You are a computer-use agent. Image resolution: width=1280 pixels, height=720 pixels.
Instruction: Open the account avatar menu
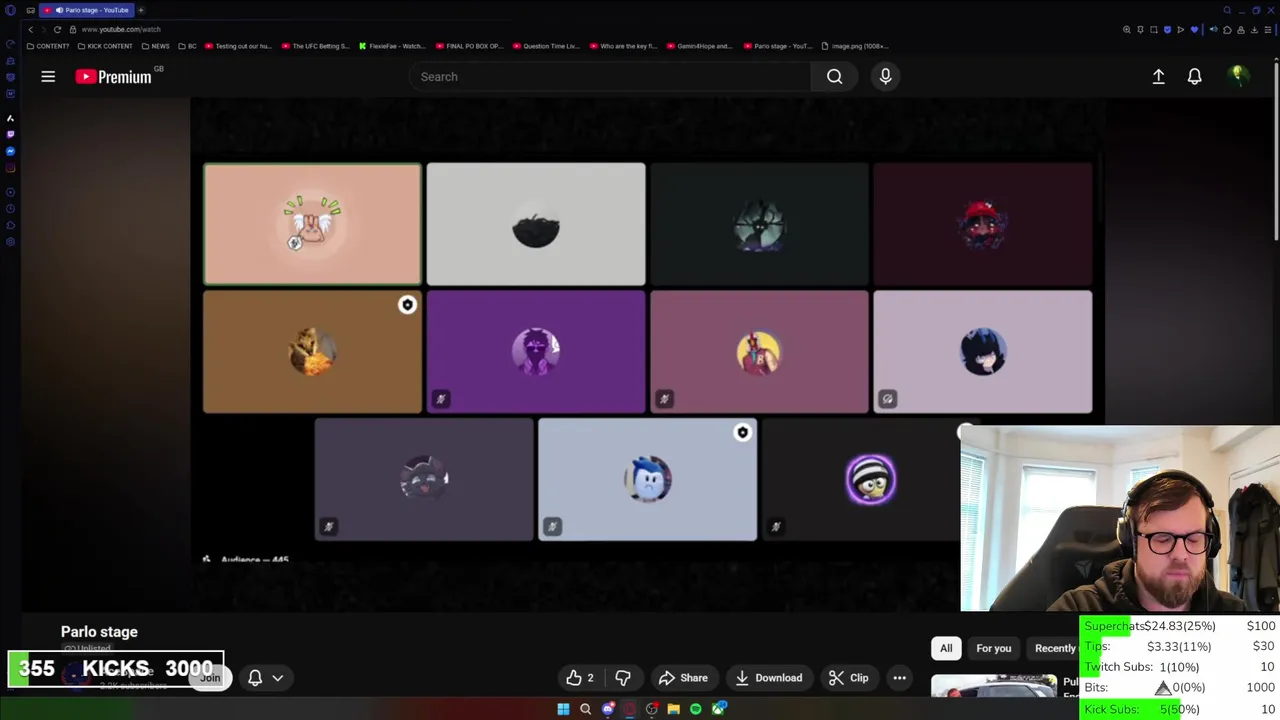pyautogui.click(x=1238, y=76)
